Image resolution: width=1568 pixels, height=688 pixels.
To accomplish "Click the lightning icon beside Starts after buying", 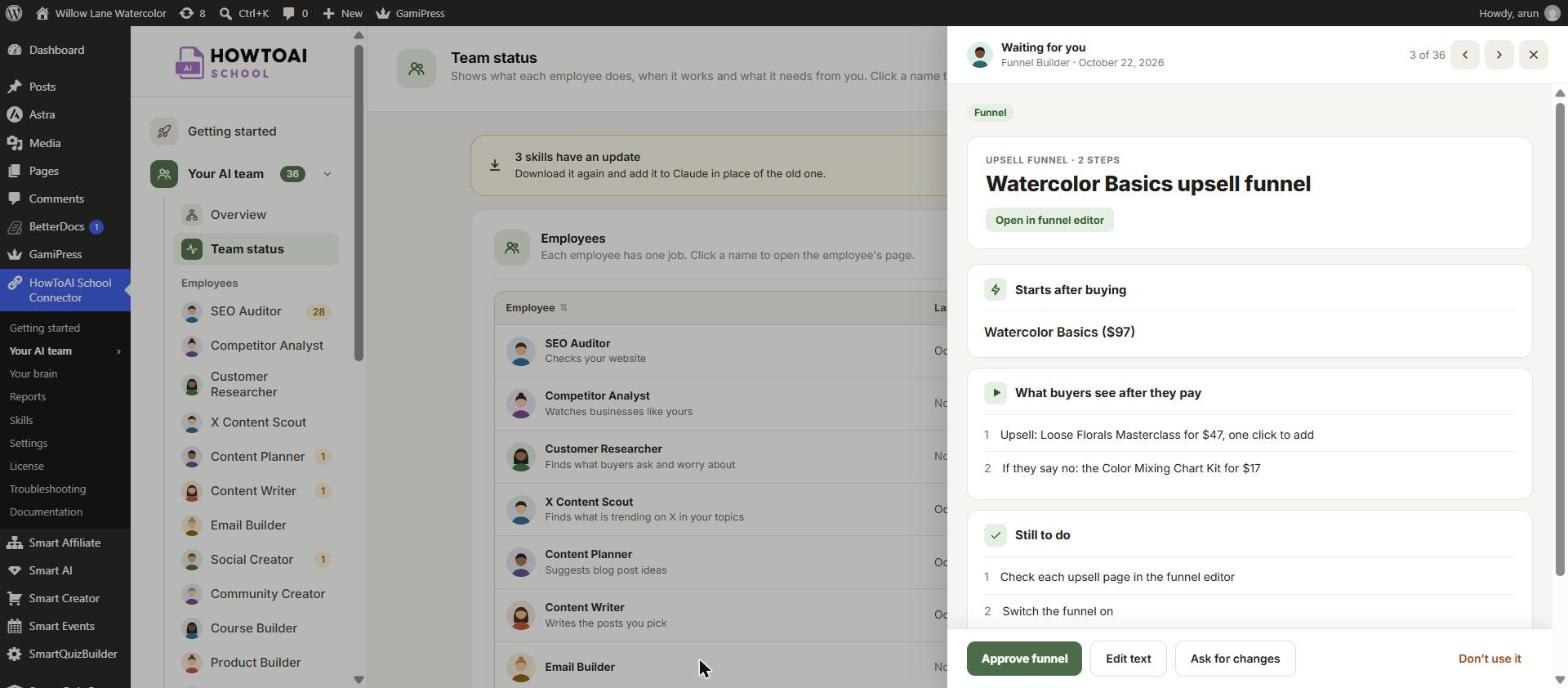I will click(x=995, y=290).
